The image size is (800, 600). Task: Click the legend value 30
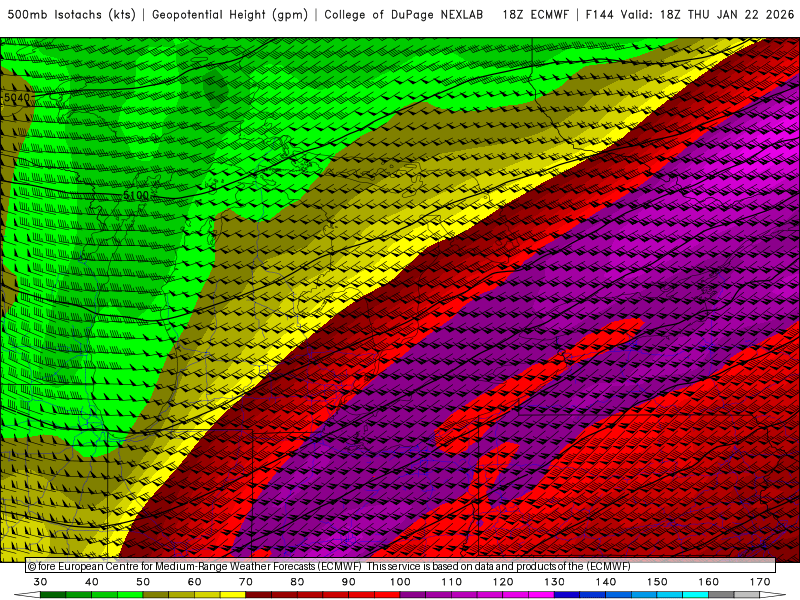[x=40, y=582]
